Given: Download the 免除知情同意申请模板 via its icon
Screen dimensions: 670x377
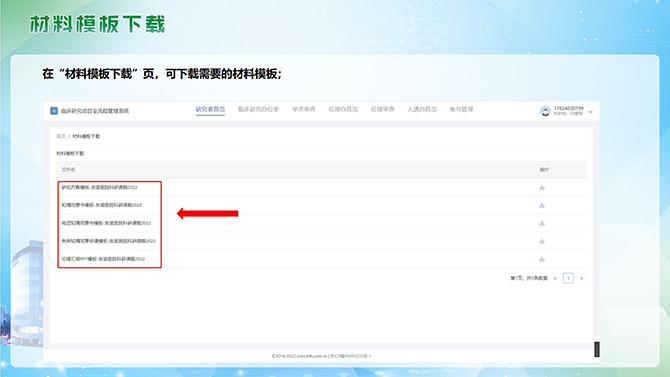Looking at the screenshot, I should coord(542,241).
